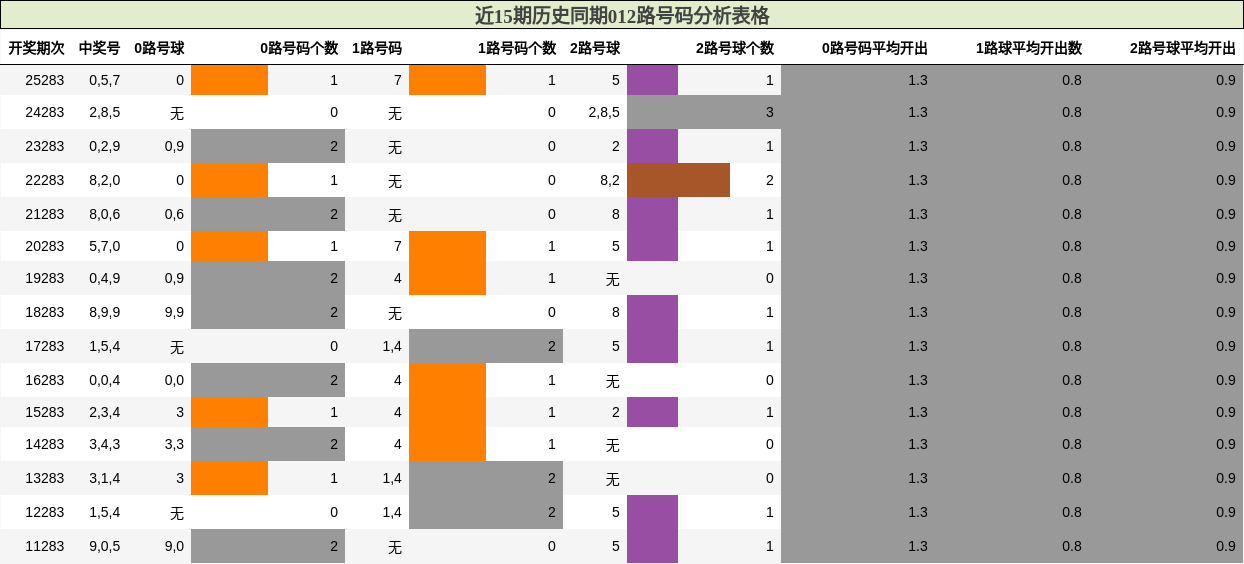This screenshot has height=564, width=1244.
Task: Click winning number 0,2,9 in row 23283
Action: pos(105,146)
